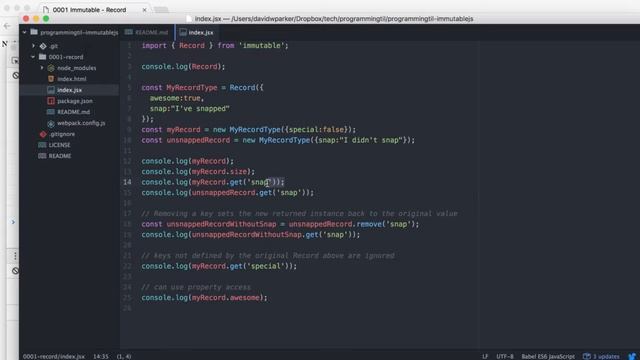Click the file icon beside index.jsx in tree
640x360 pixels.
51,90
